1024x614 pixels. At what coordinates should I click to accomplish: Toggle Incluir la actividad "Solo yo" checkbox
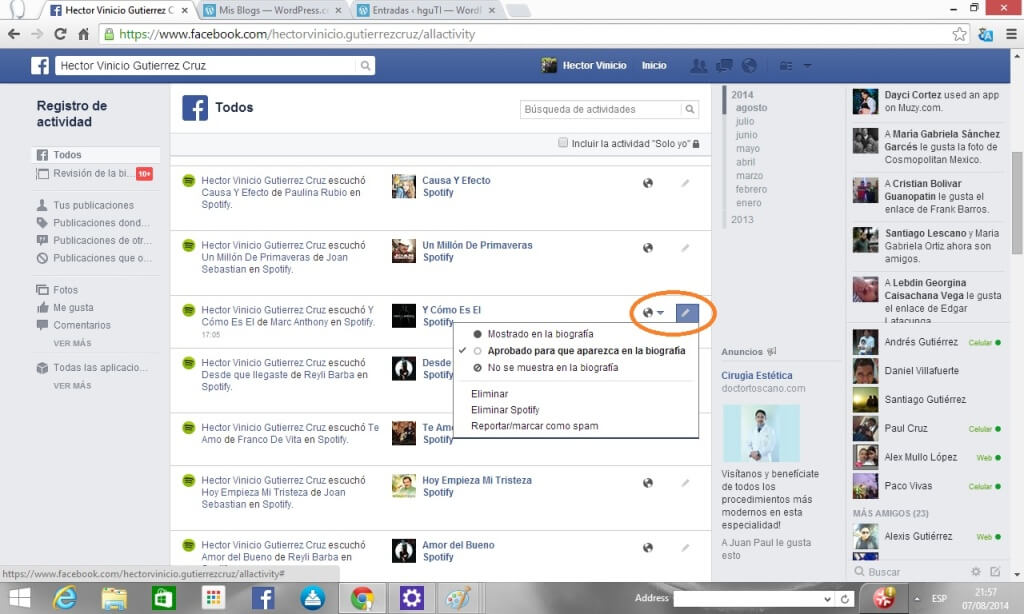point(563,142)
